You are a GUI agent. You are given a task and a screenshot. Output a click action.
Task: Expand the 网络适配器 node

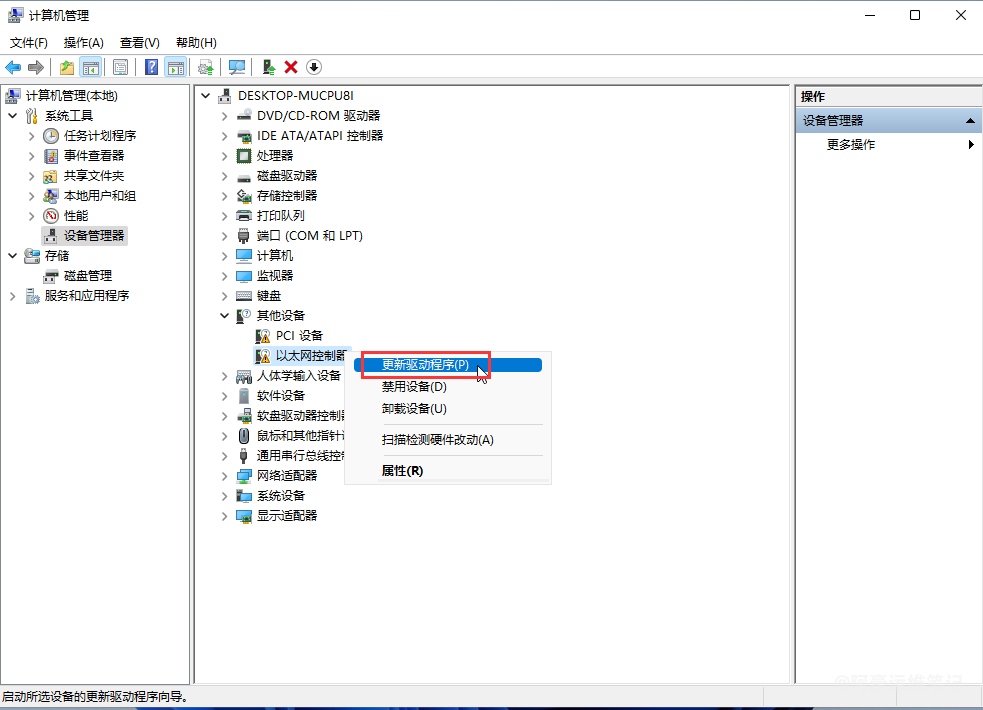(x=224, y=476)
